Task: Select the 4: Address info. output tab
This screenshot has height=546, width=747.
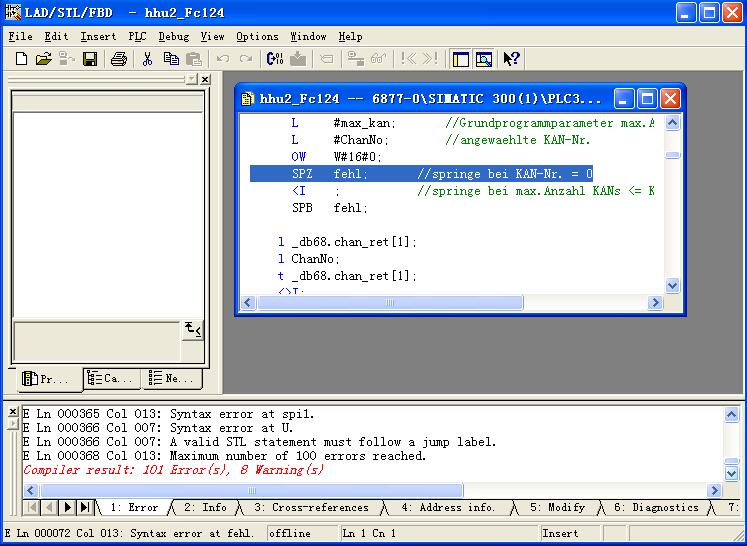Action: (448, 507)
